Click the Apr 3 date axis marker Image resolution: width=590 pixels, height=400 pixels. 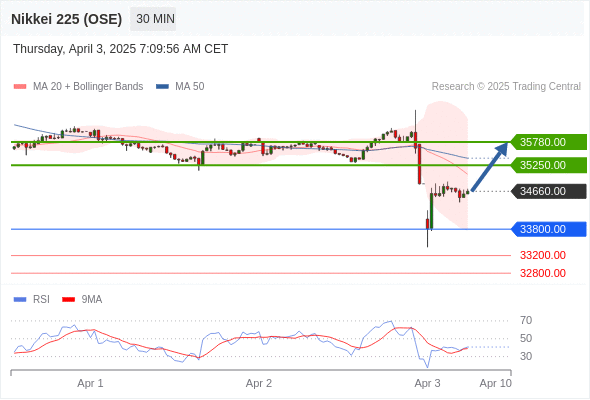427,383
